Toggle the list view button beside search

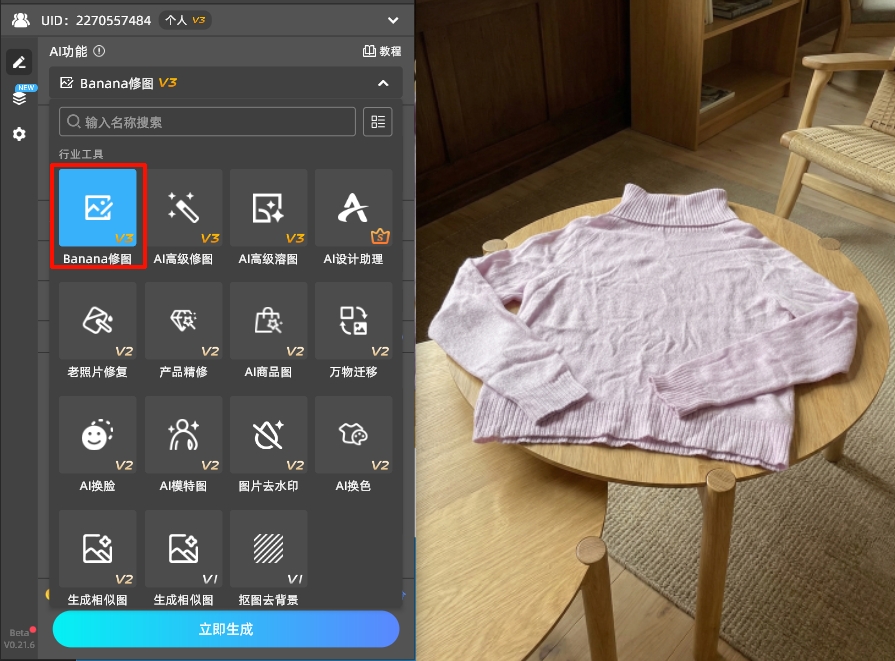click(x=378, y=122)
